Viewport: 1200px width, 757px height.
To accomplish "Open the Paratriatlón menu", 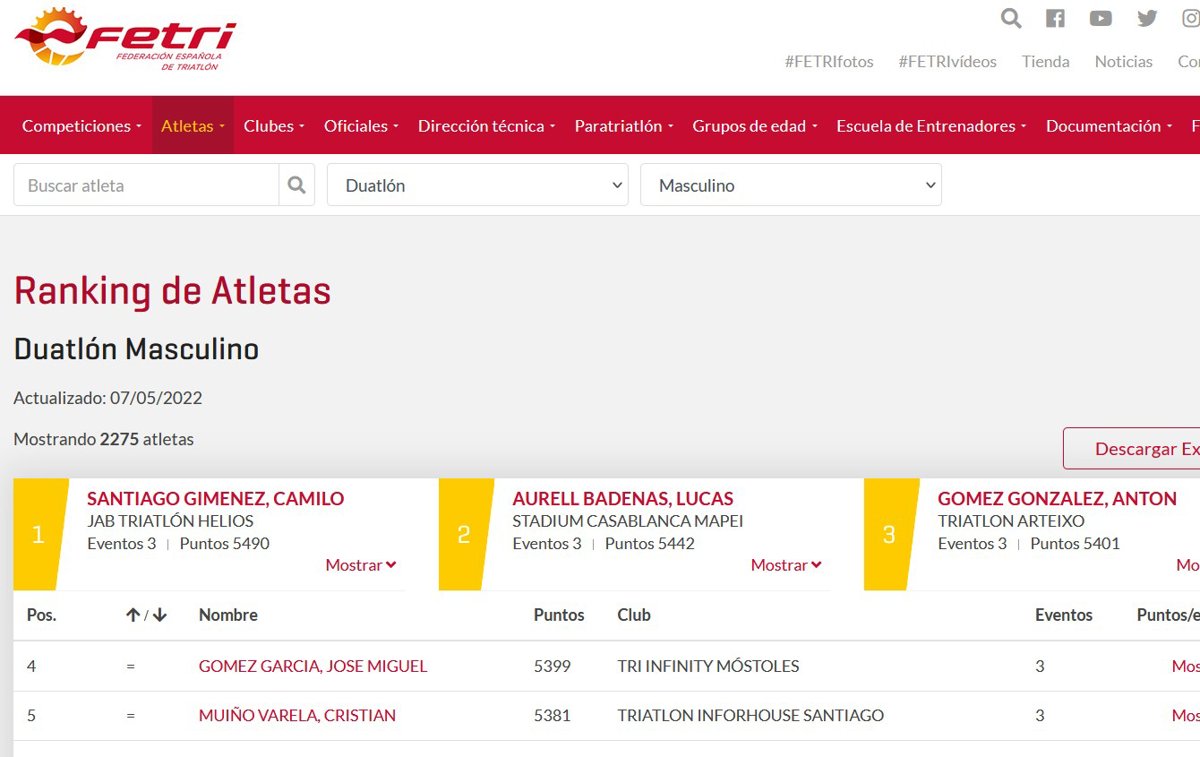I will coord(623,126).
